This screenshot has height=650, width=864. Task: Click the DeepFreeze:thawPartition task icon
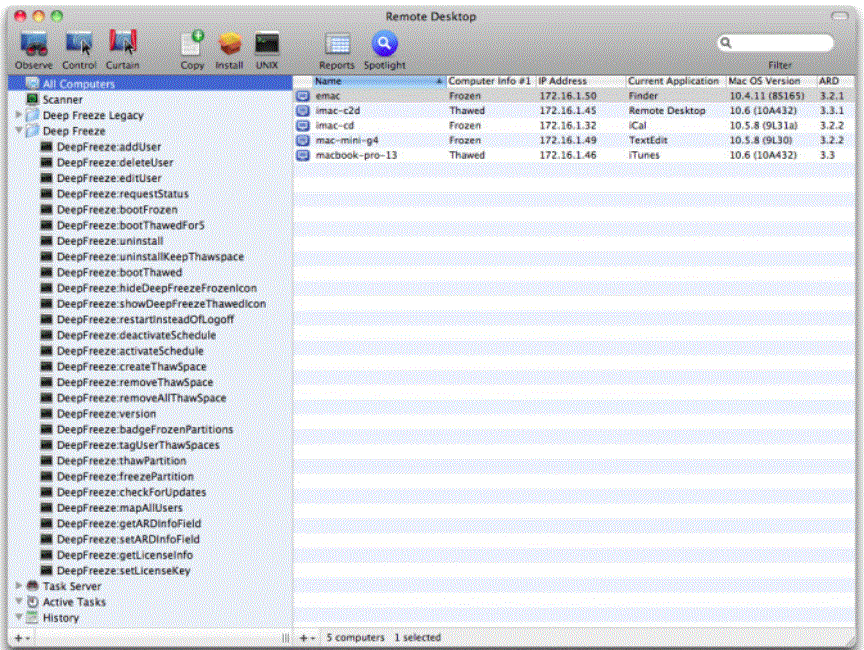tap(47, 461)
